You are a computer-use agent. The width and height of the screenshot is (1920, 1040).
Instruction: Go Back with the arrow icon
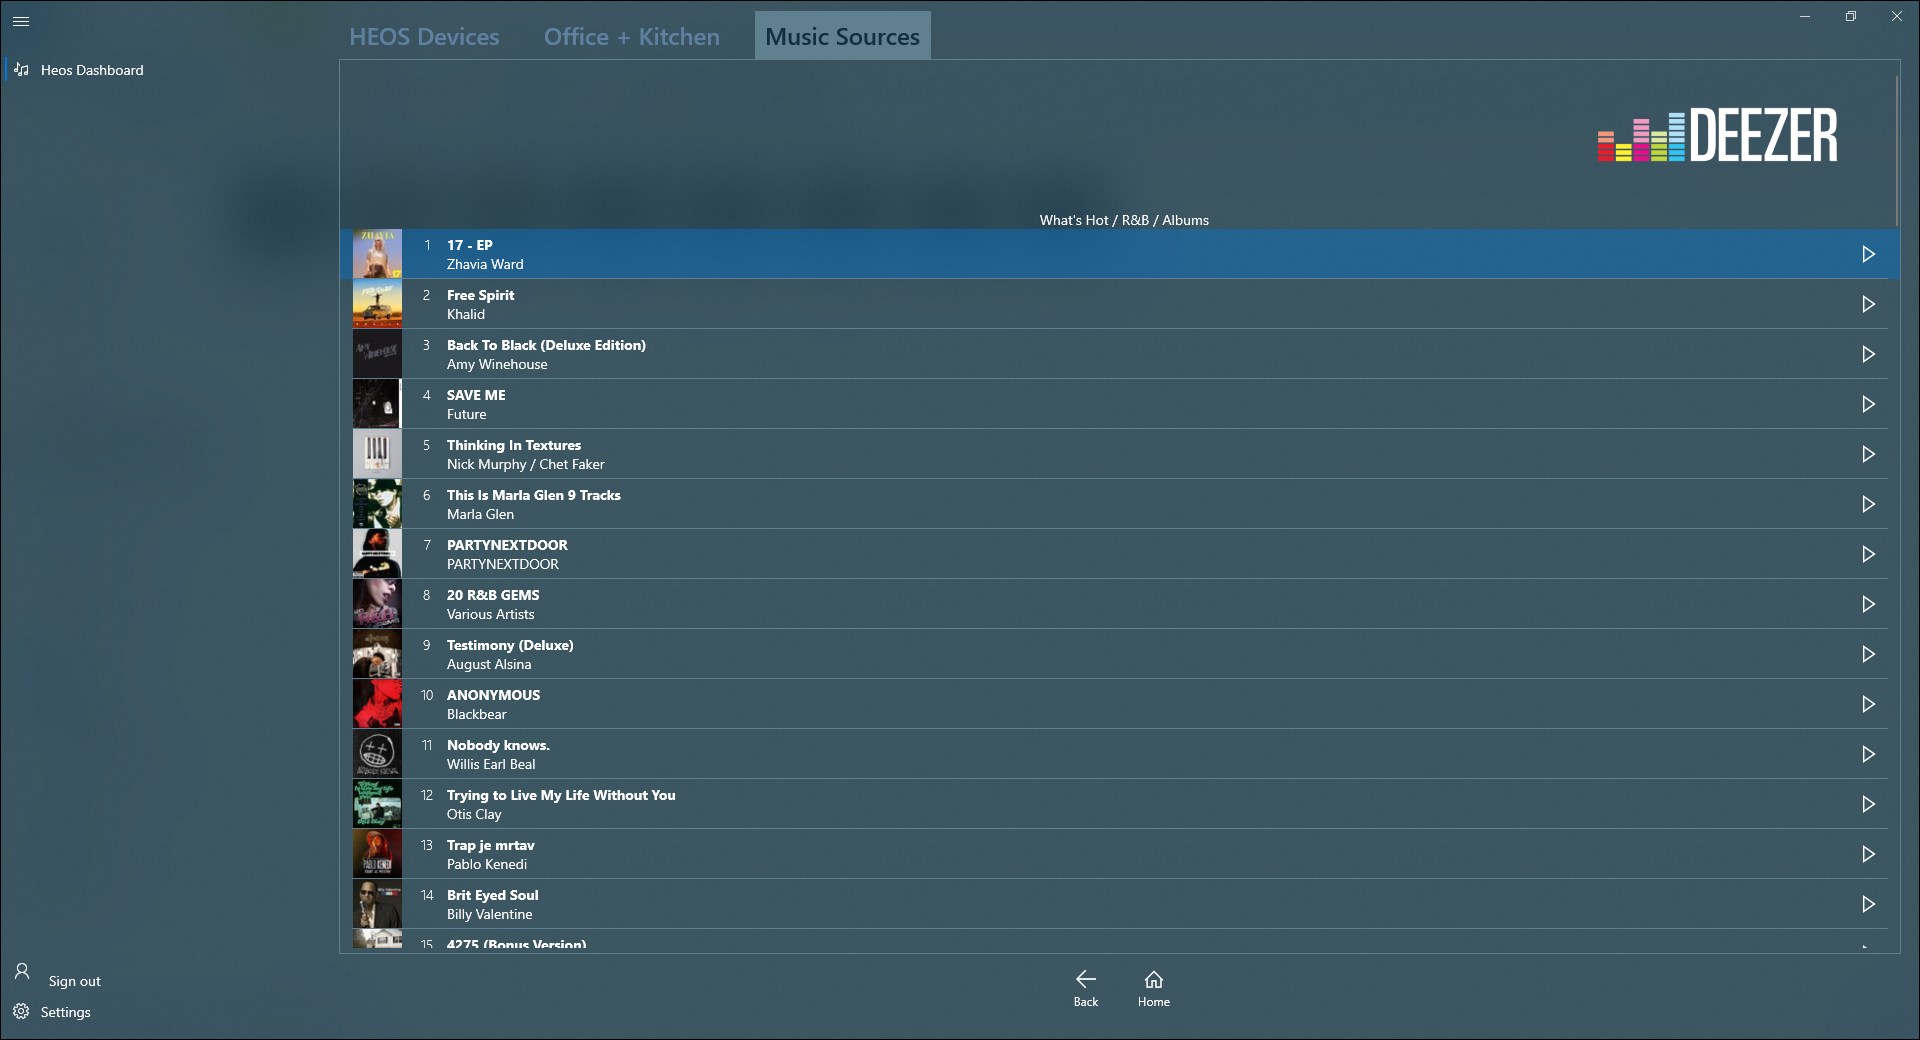(x=1085, y=979)
